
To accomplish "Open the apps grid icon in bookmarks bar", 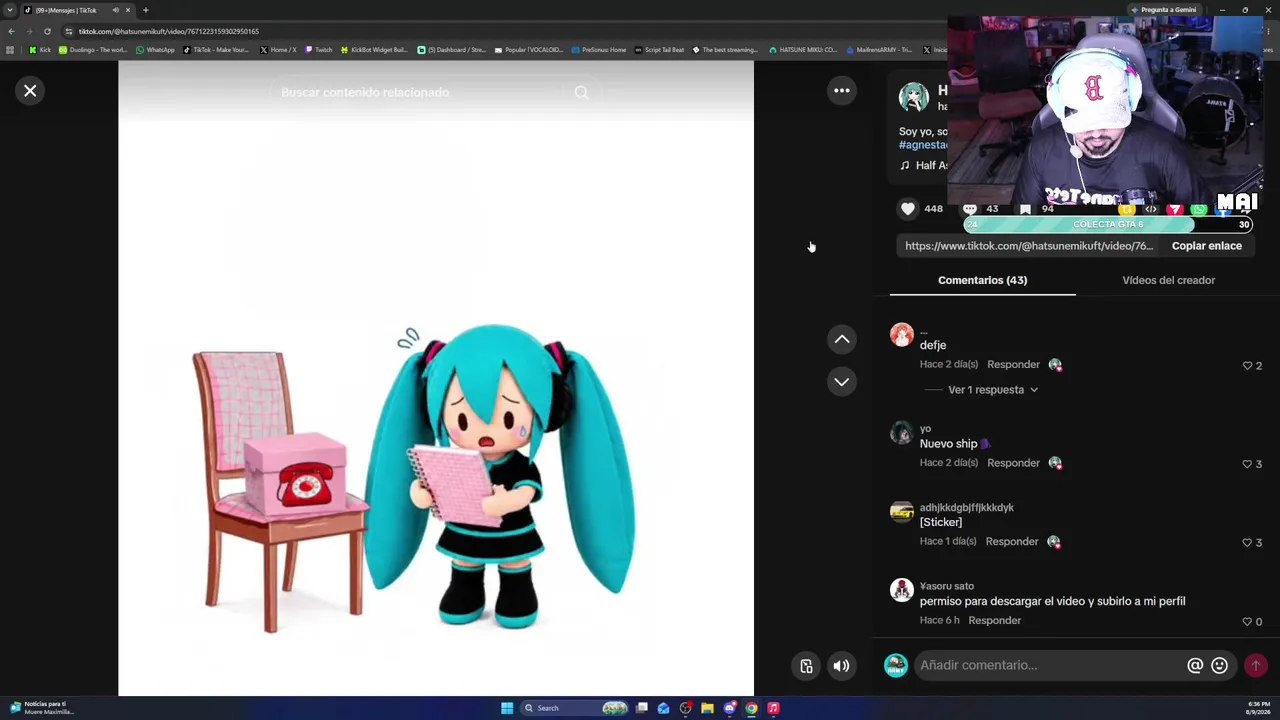I will [x=10, y=50].
